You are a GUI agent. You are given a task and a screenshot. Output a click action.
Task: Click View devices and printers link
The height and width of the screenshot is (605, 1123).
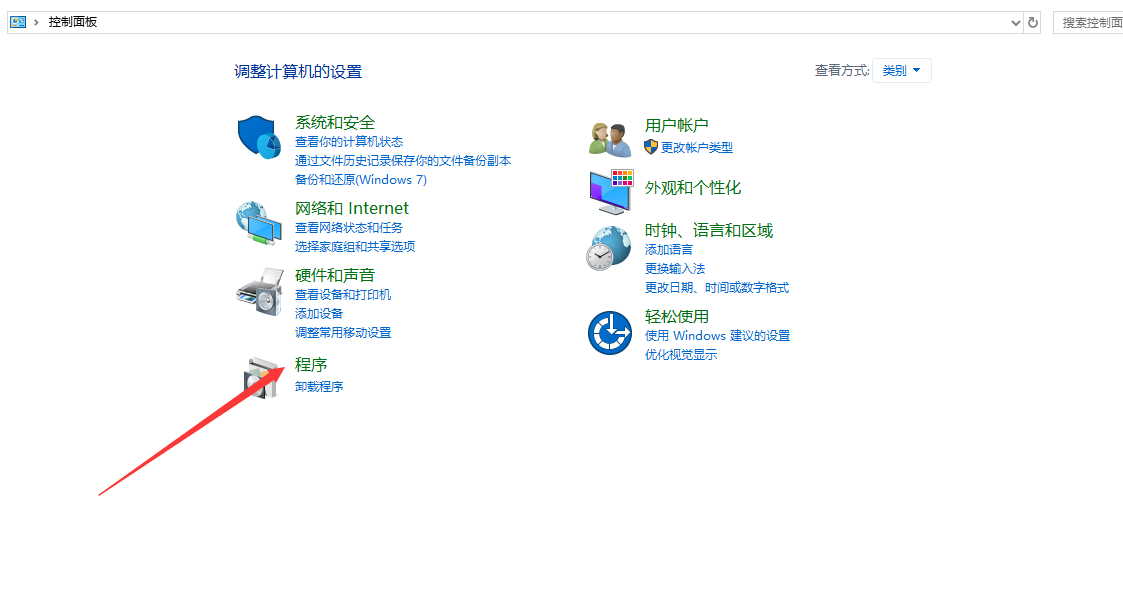coord(342,294)
